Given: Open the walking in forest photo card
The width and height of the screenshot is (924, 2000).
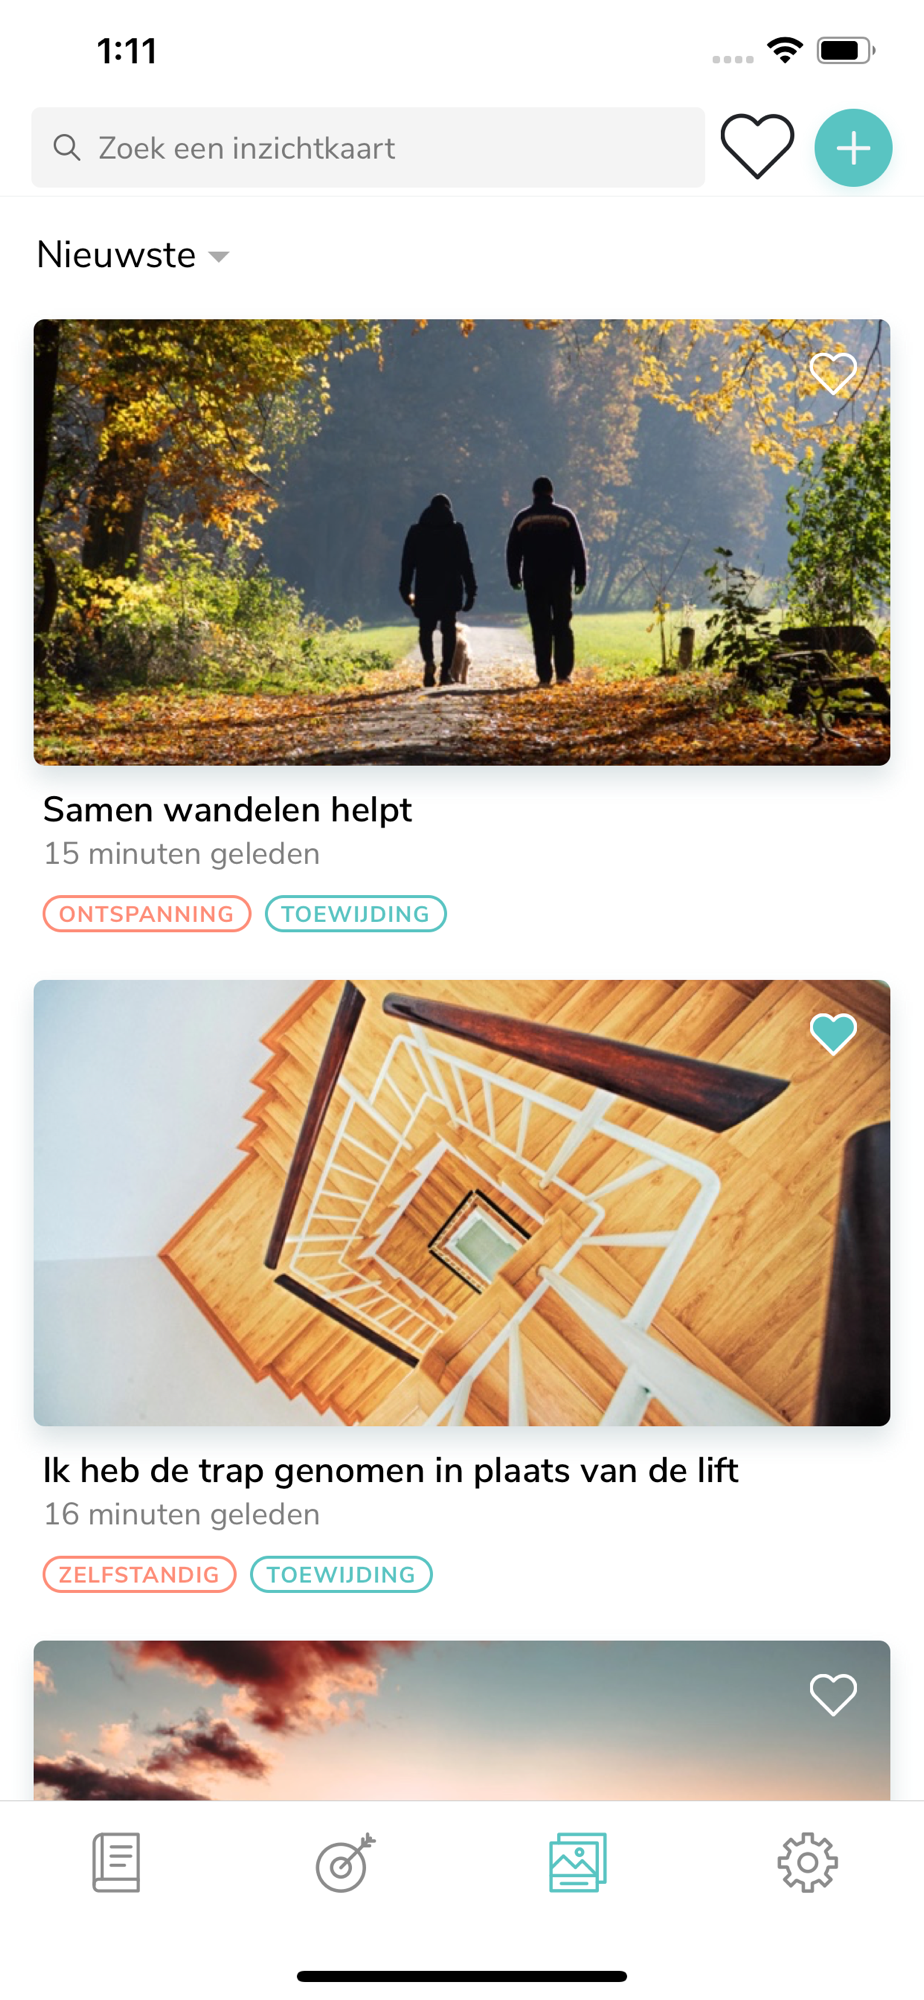Looking at the screenshot, I should pos(462,542).
